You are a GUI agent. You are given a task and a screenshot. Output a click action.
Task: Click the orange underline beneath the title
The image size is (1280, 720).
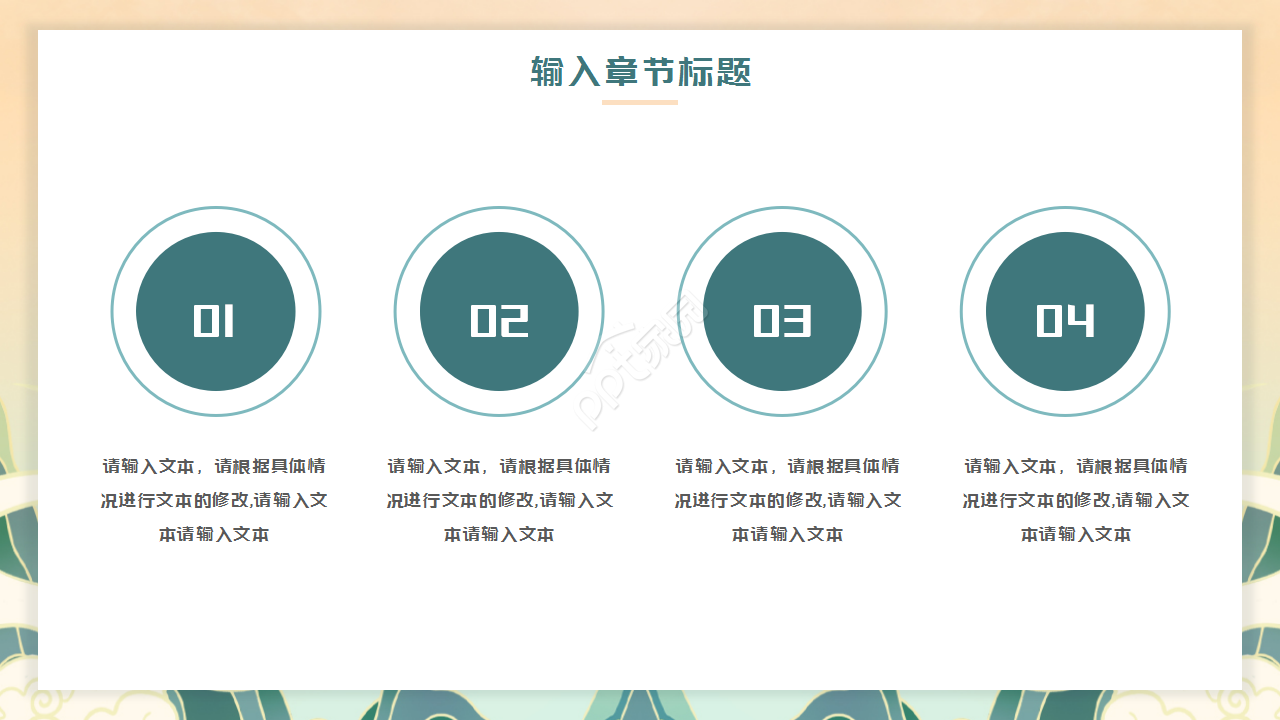point(640,102)
